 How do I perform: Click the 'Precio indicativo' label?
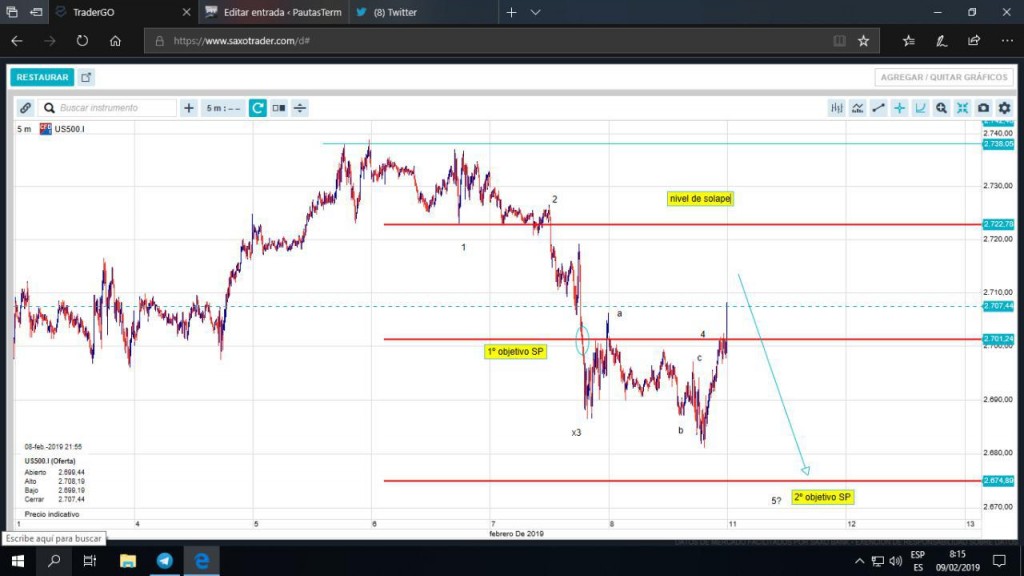click(x=52, y=514)
